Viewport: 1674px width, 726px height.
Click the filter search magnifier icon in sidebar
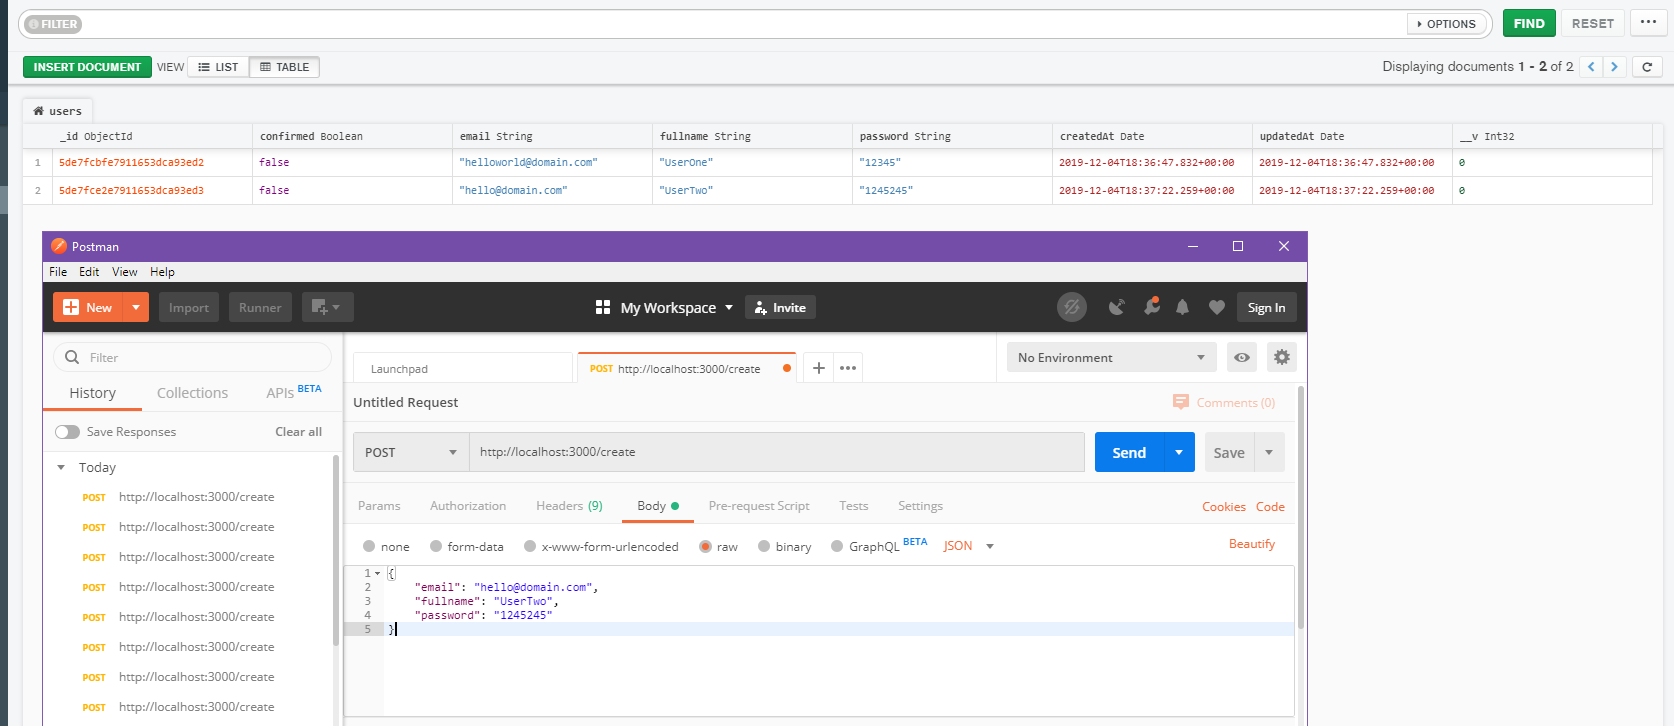tap(72, 357)
